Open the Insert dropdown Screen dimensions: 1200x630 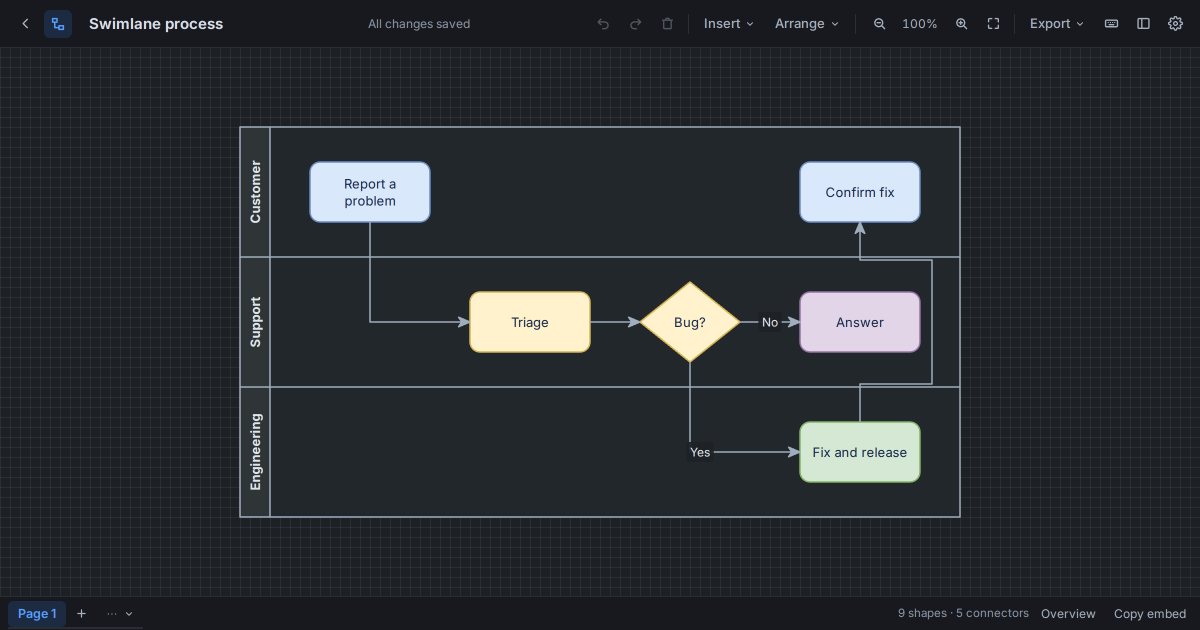[729, 24]
